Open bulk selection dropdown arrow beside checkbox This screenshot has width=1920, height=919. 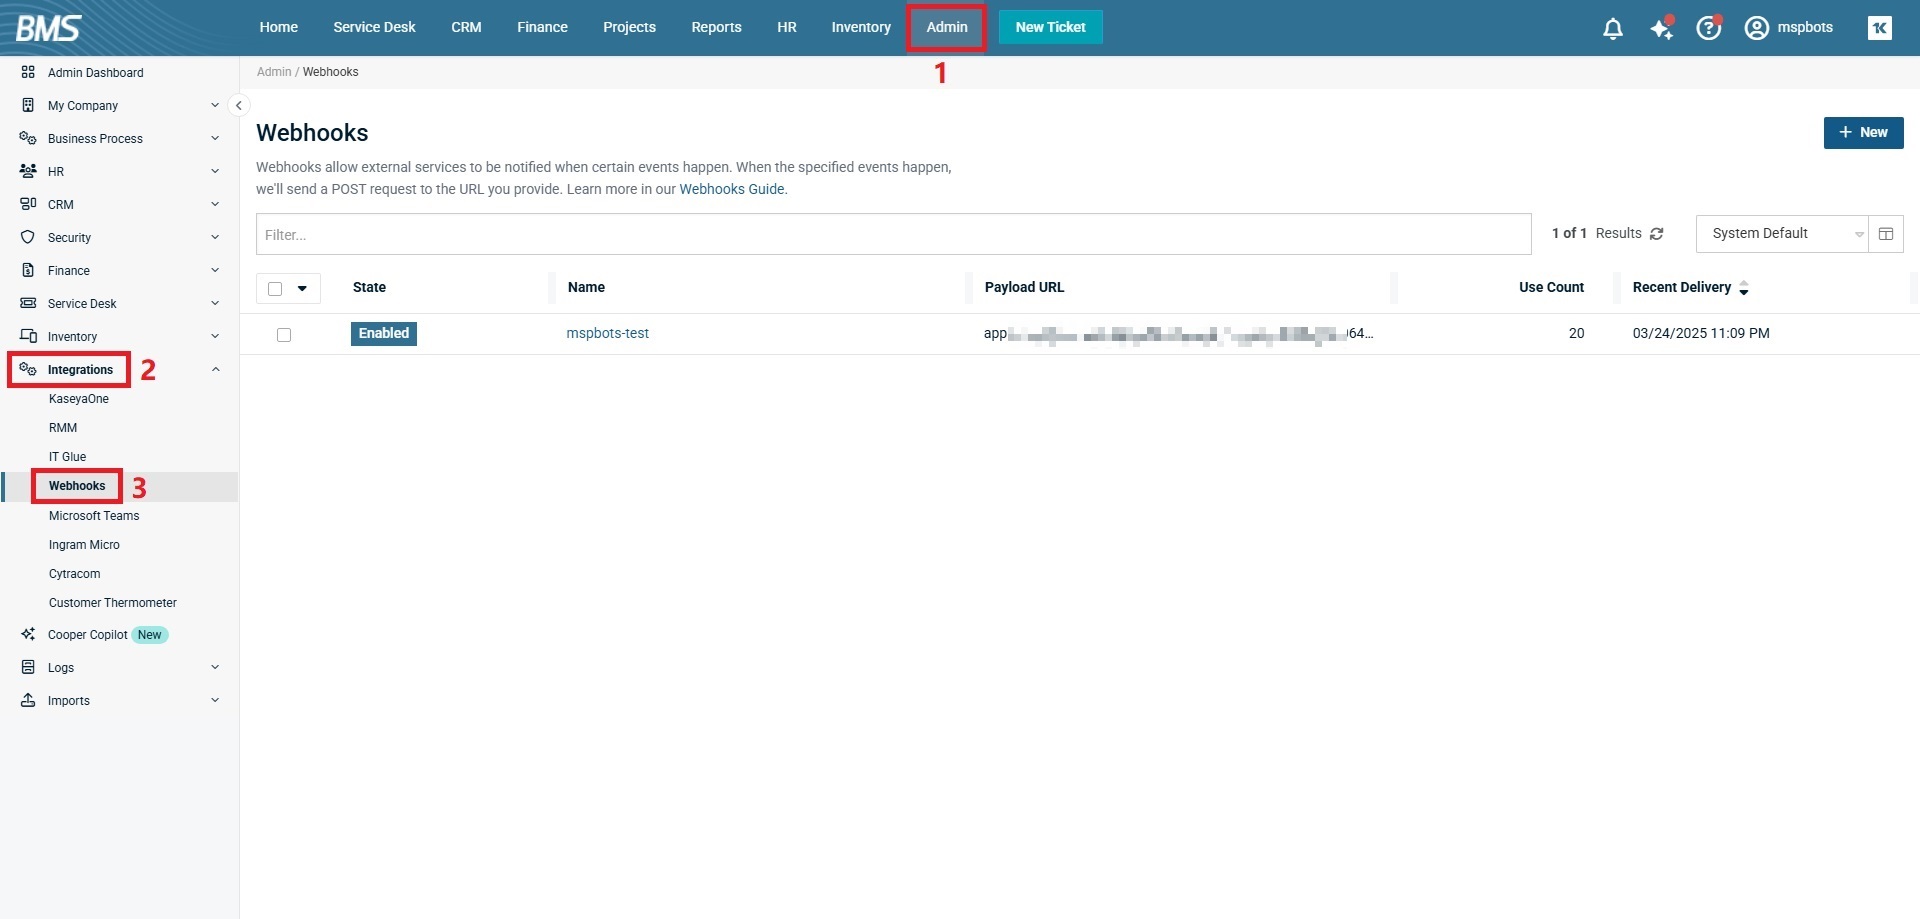point(302,289)
